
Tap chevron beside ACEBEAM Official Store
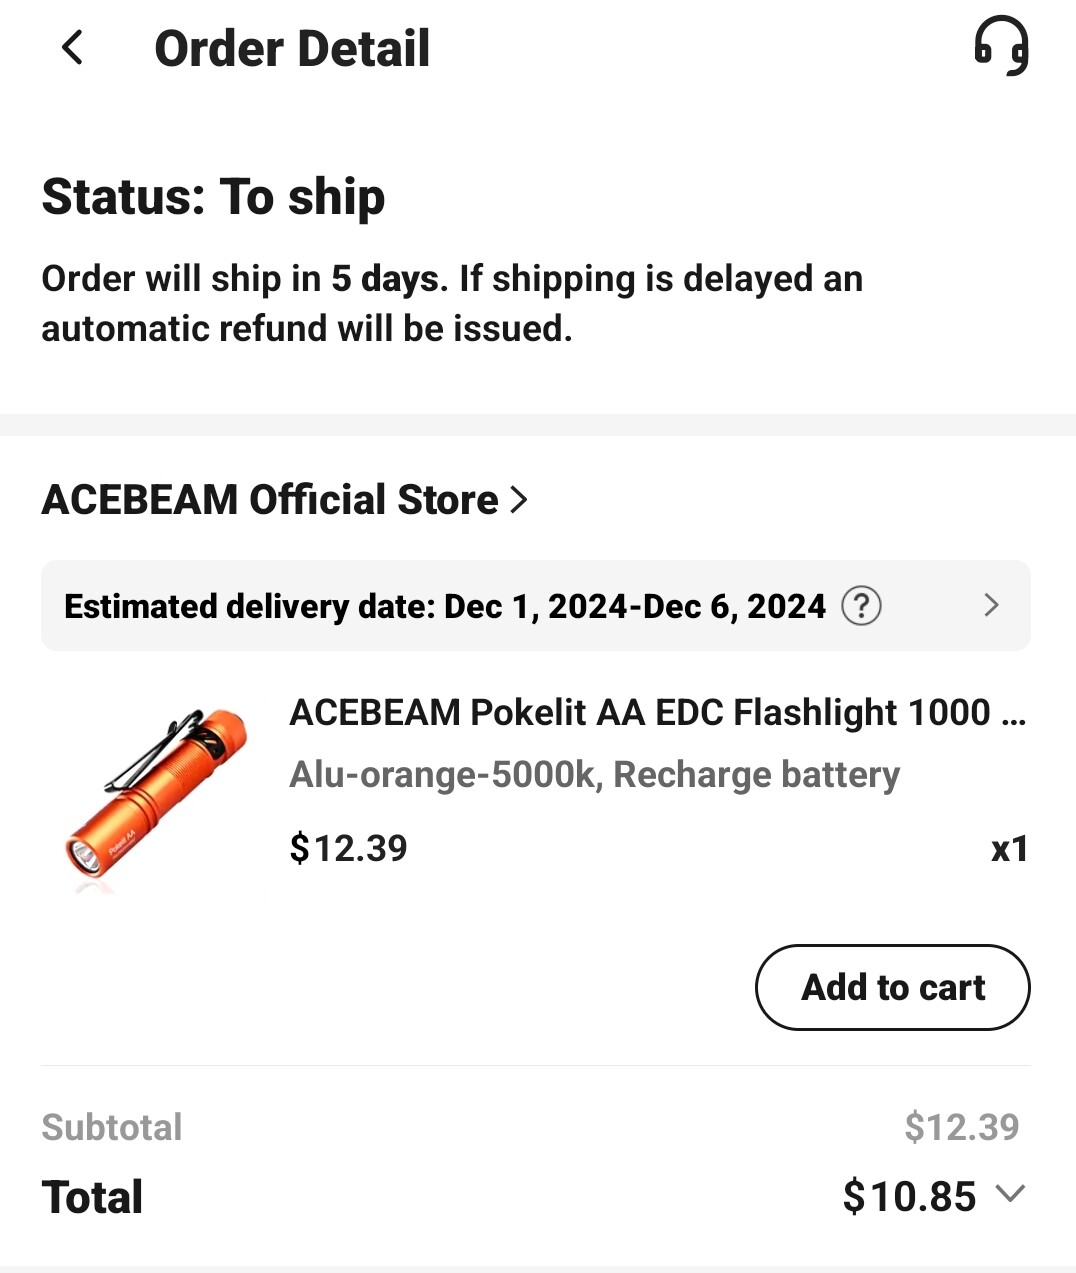coord(518,499)
